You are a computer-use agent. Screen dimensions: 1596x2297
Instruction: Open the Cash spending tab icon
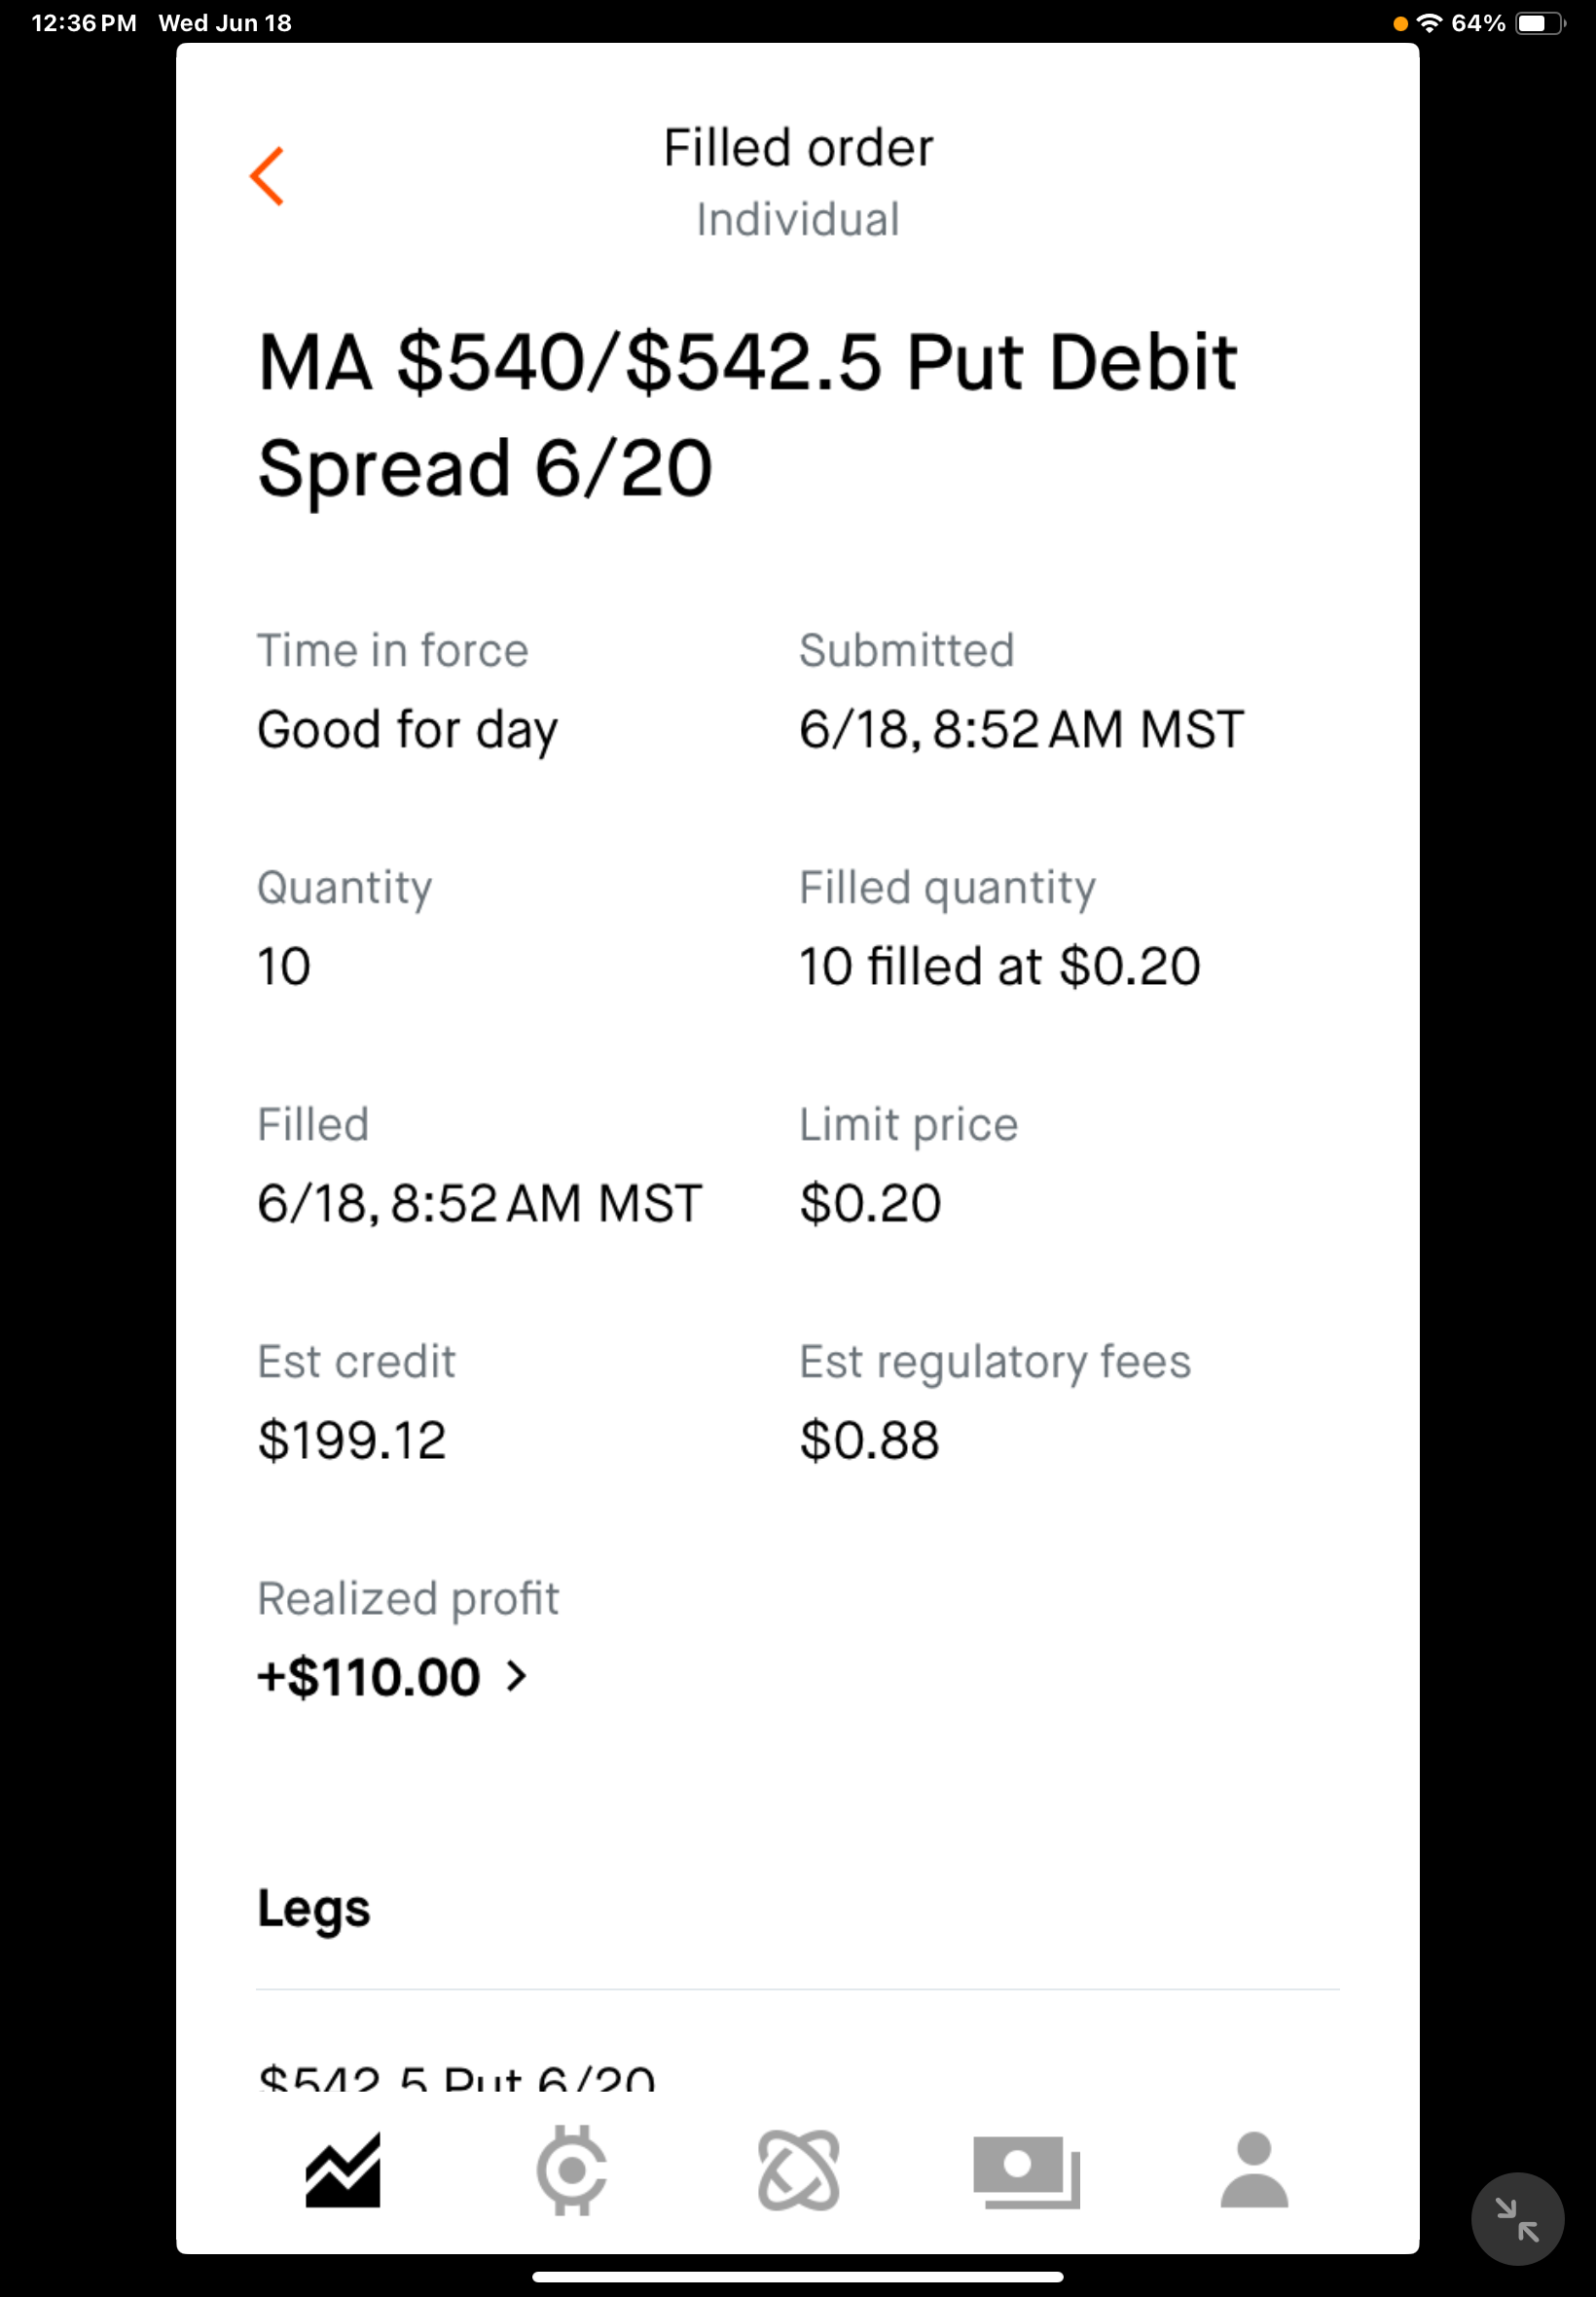pos(1026,2172)
